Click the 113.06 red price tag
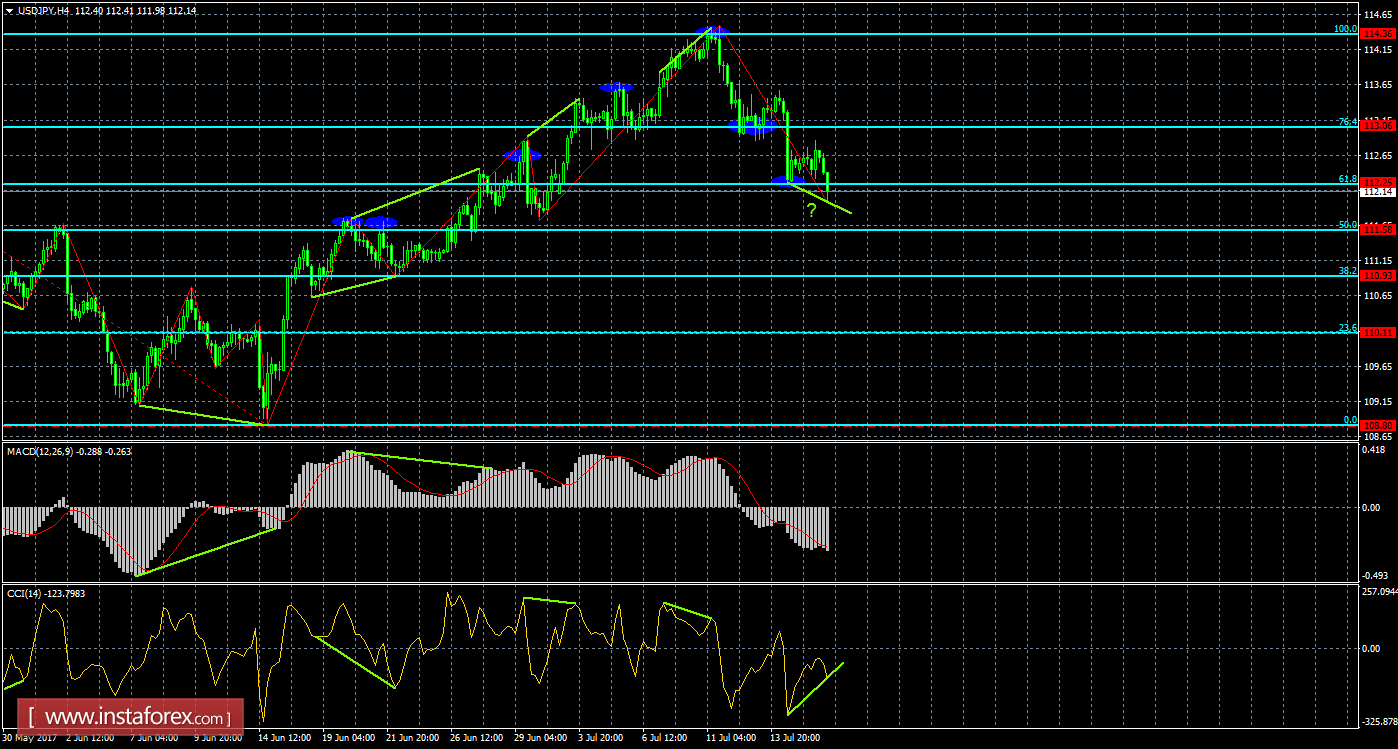This screenshot has width=1398, height=749. 1379,126
